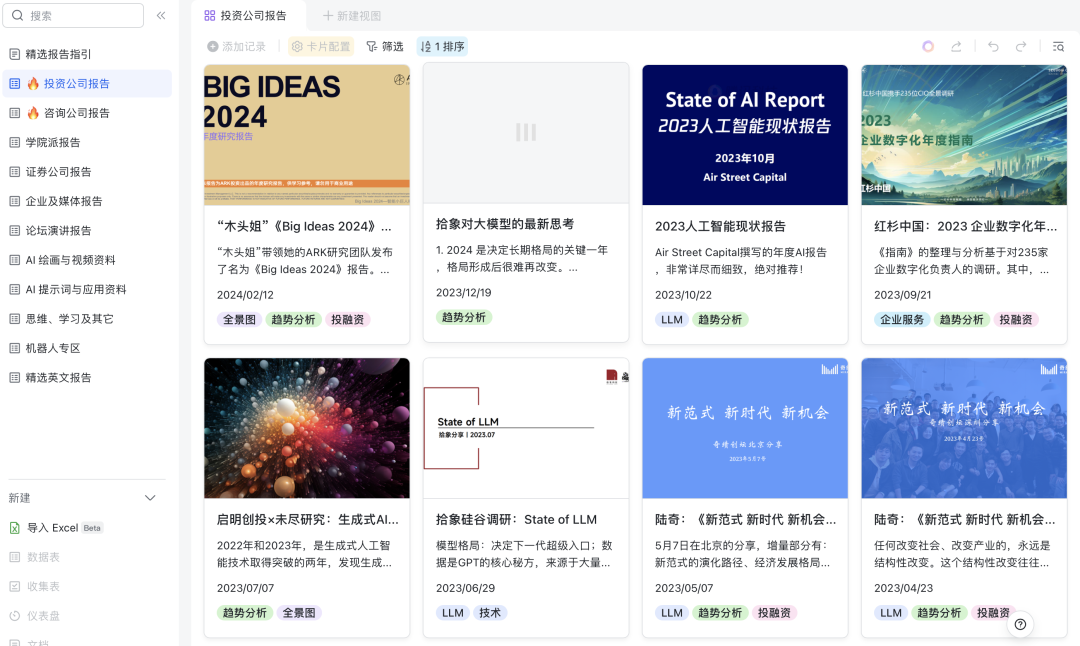
Task: Click the 技术 tag on State of LLM card
Action: [490, 613]
